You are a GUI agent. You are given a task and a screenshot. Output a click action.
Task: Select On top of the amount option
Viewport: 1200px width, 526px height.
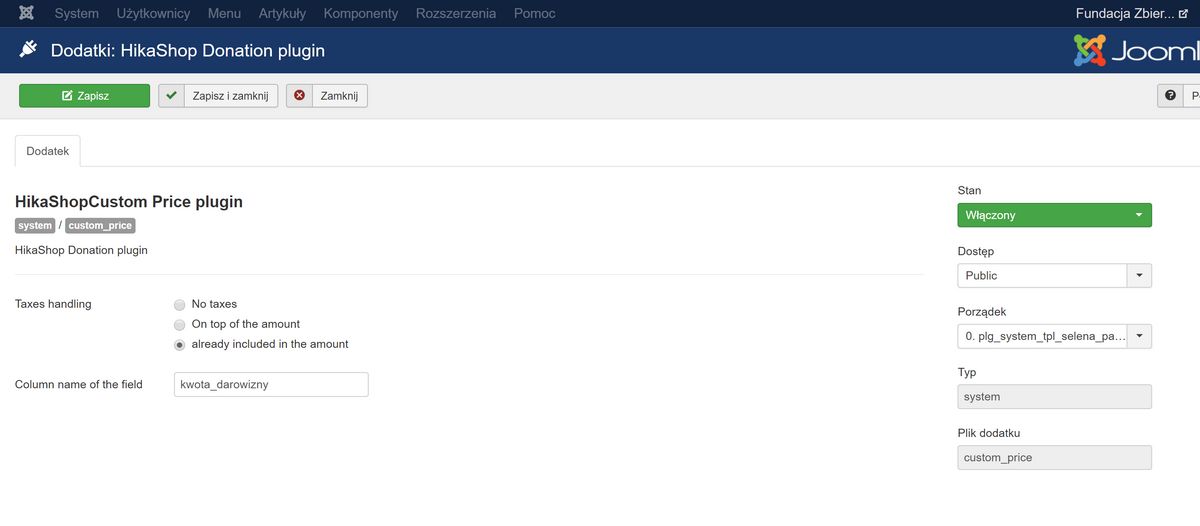(x=179, y=325)
